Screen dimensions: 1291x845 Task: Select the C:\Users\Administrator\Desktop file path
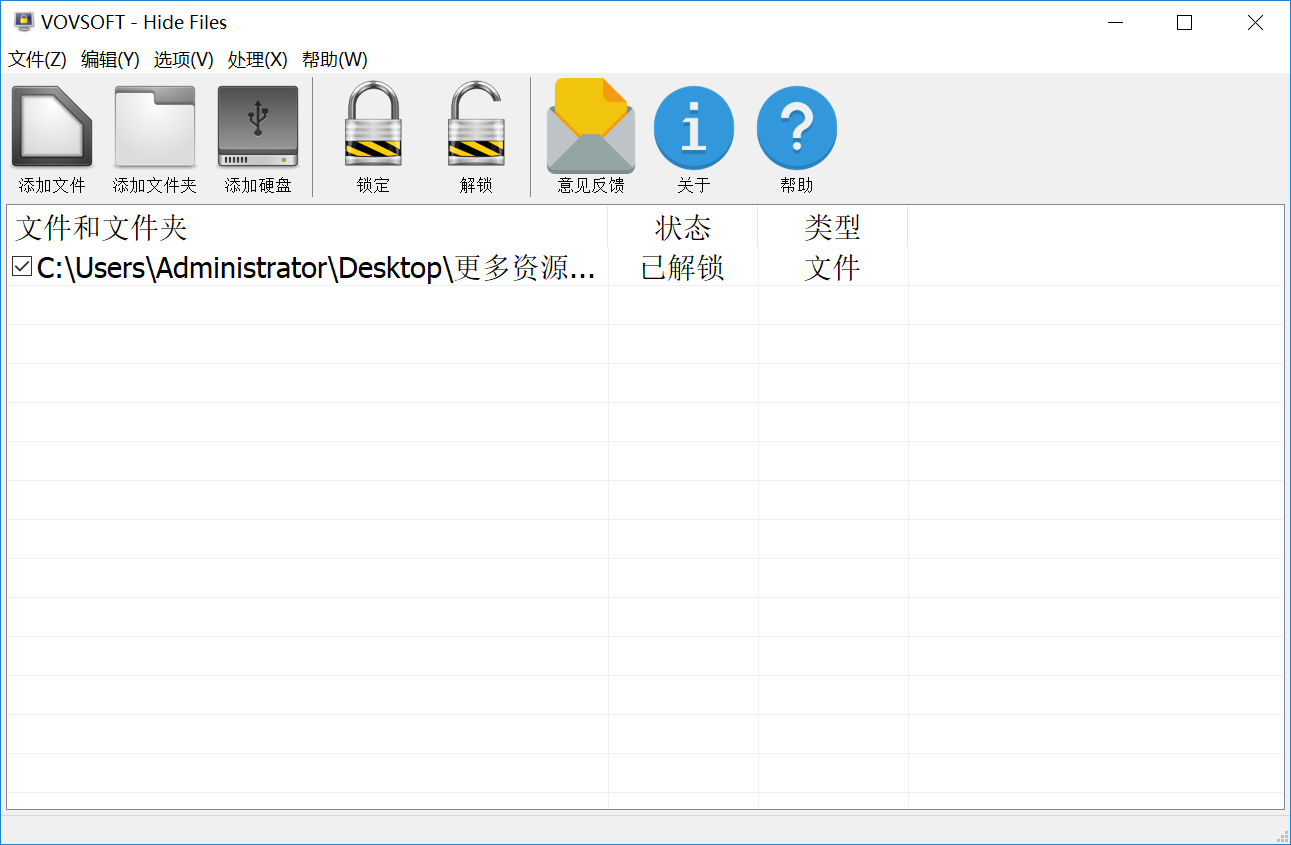[316, 268]
